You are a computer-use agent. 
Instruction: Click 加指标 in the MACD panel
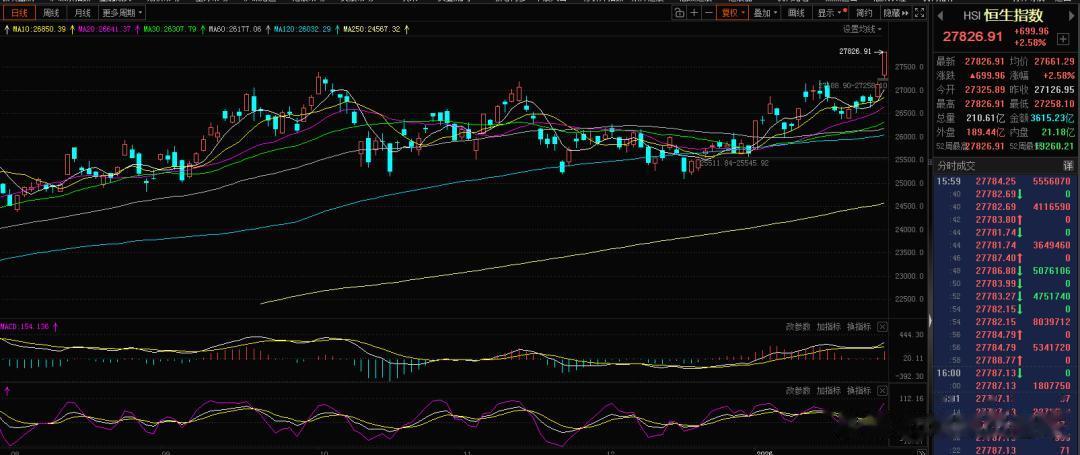pos(829,326)
